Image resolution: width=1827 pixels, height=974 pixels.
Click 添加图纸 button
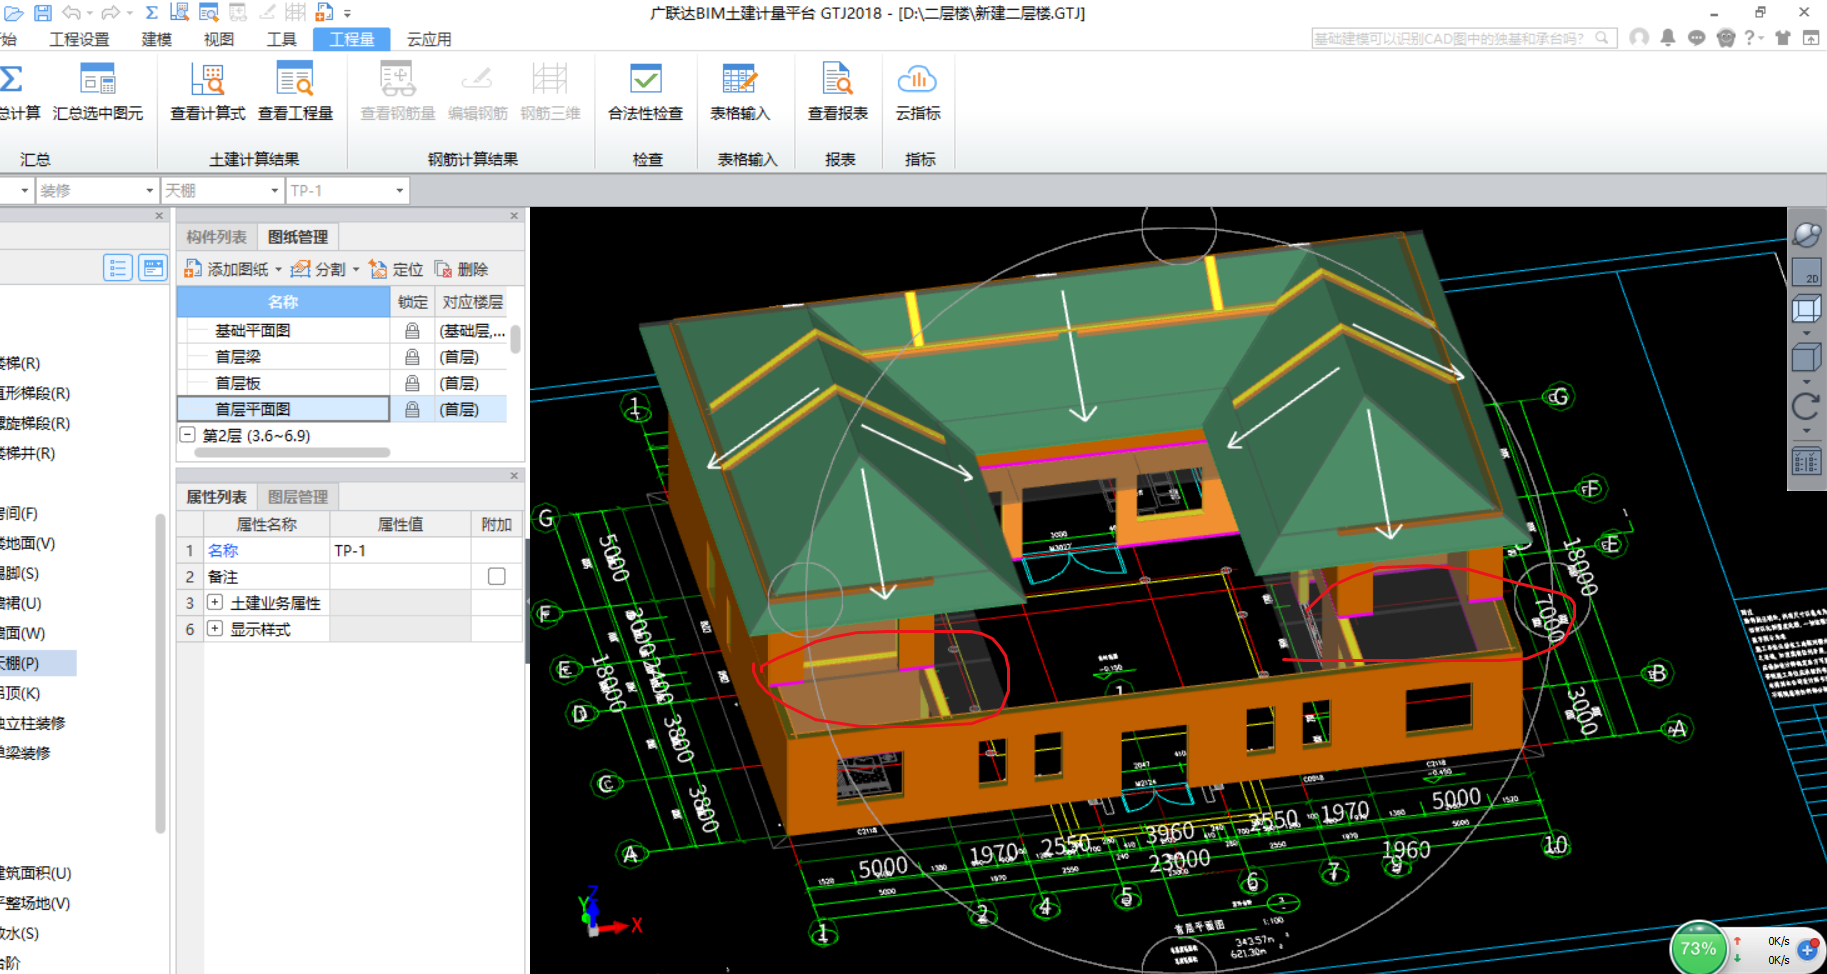point(227,269)
